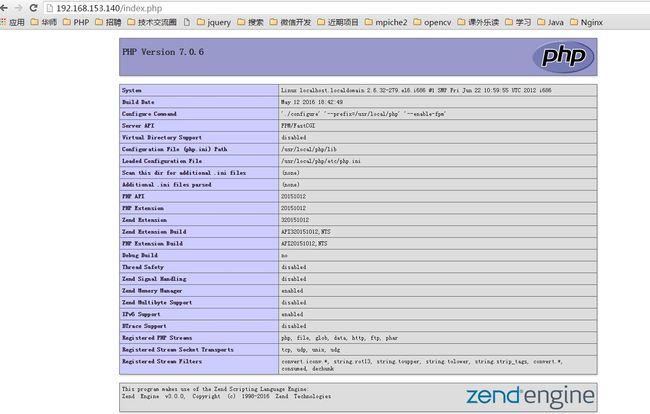This screenshot has width=650, height=414.
Task: Open the 招聘 bookmark folder
Action: (108, 22)
